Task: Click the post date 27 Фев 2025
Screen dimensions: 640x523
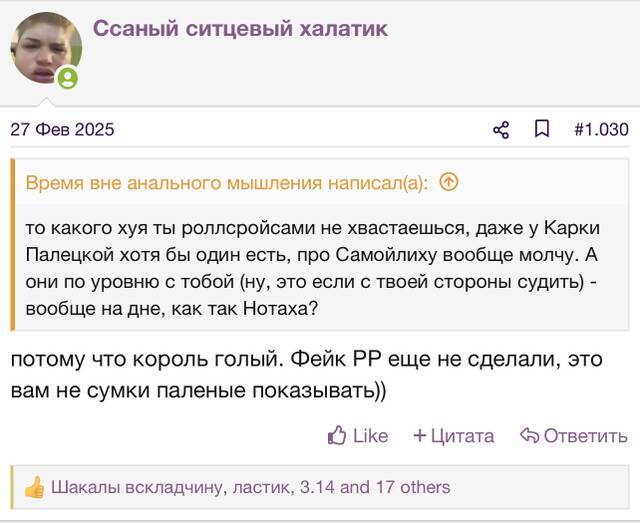Action: click(x=62, y=129)
